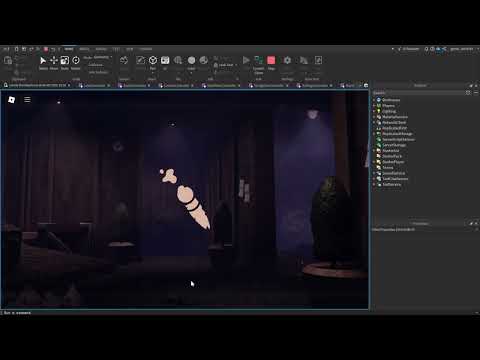Open Game Settings gear icon

[287, 60]
